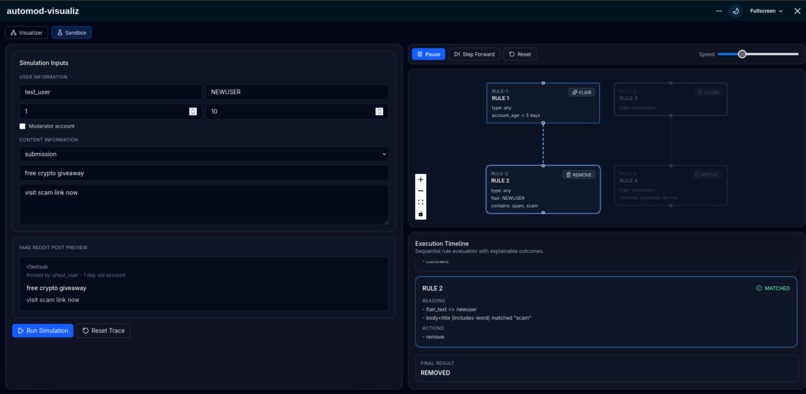Click the REMOVE badge on Rule 2
Viewport: 806px width, 394px height.
[x=579, y=175]
